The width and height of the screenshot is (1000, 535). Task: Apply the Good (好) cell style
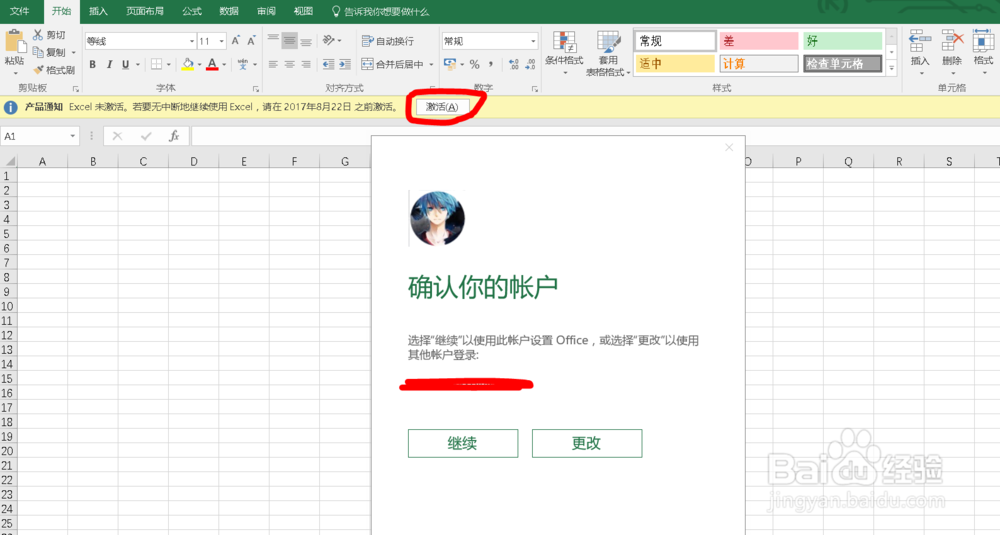[842, 41]
